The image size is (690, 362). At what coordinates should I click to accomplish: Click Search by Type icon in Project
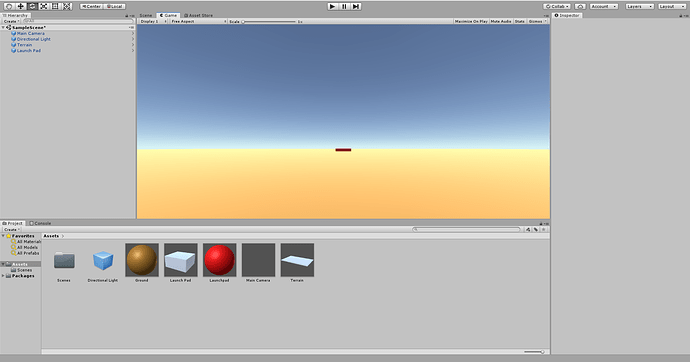(x=528, y=229)
